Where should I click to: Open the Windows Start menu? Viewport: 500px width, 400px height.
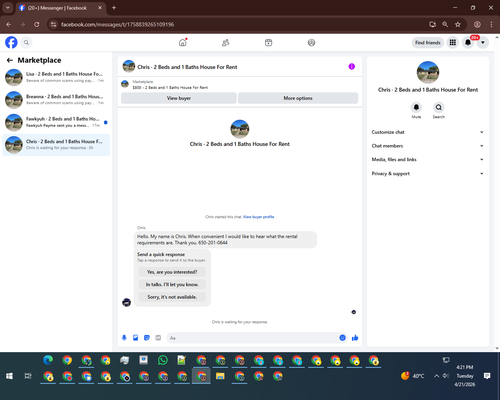tap(9, 376)
